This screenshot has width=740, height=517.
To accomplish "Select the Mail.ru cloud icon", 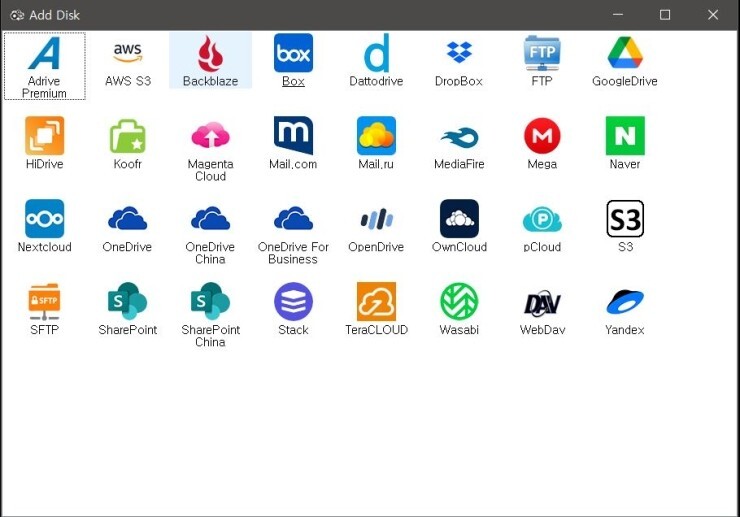I will [376, 136].
